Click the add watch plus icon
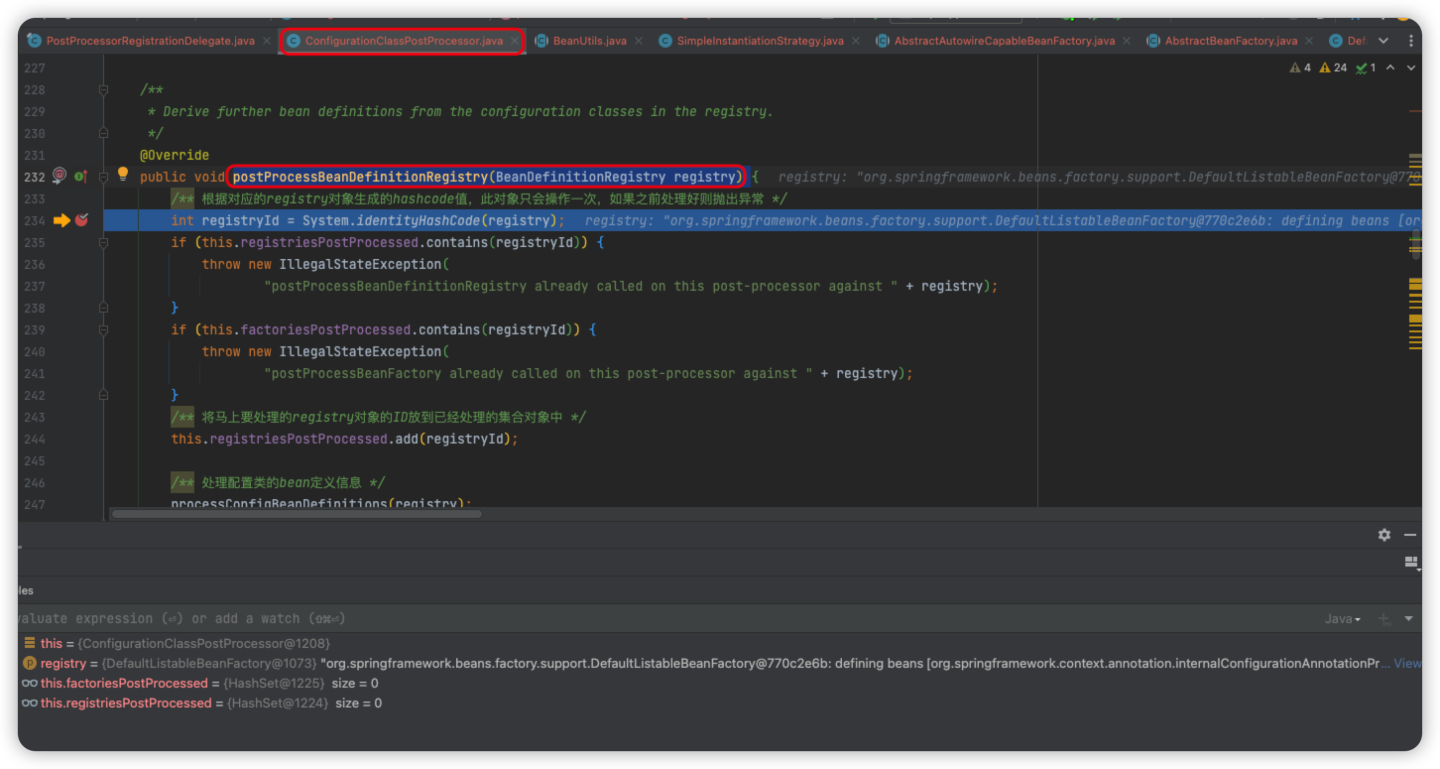Viewport: 1440px width, 769px height. 1385,619
